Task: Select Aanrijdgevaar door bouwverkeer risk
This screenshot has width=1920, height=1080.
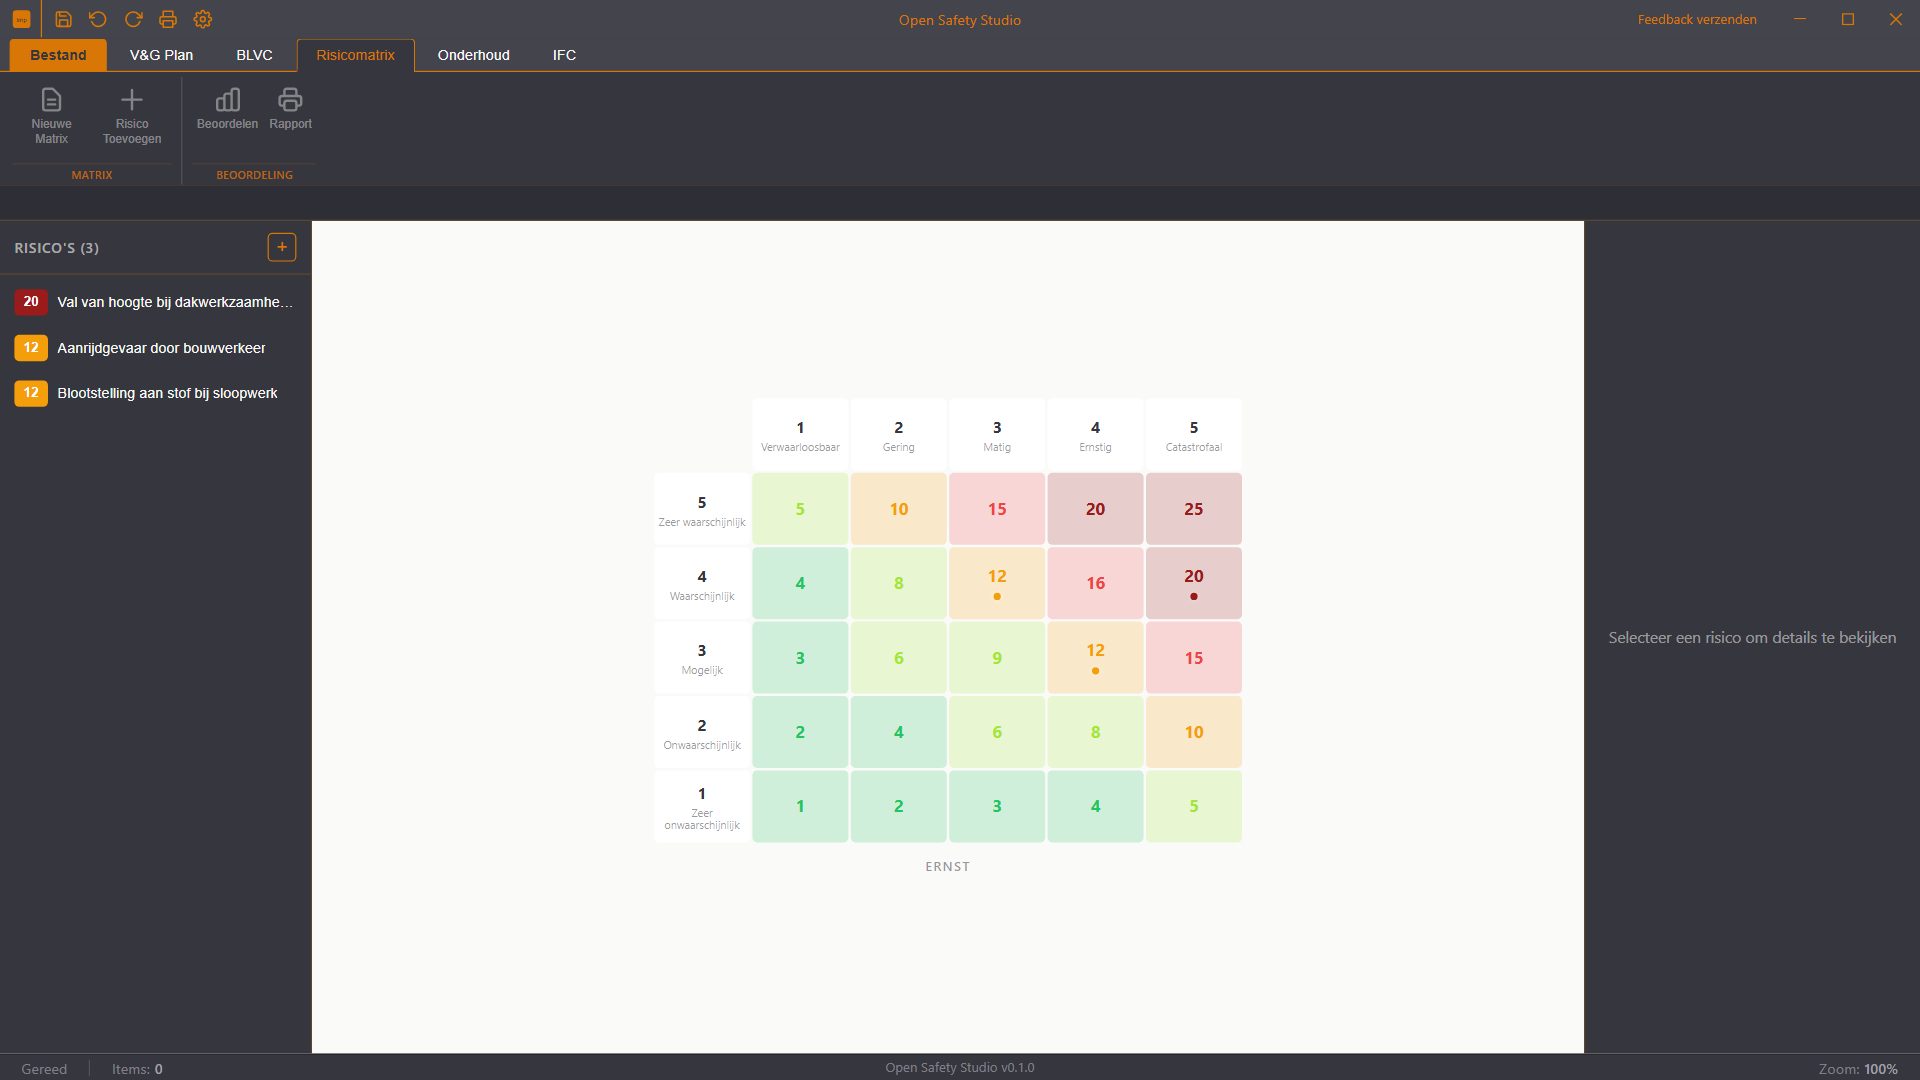Action: point(155,348)
